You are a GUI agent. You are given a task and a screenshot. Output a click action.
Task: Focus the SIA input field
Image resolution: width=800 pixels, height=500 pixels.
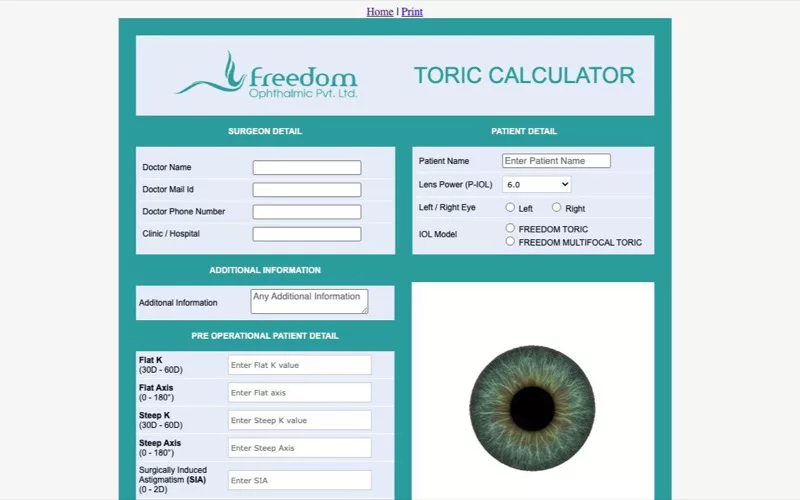pos(299,480)
